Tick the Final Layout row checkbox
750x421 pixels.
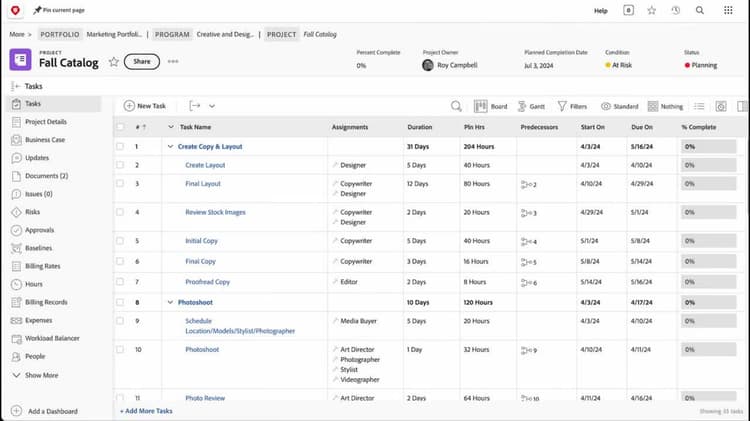point(120,184)
